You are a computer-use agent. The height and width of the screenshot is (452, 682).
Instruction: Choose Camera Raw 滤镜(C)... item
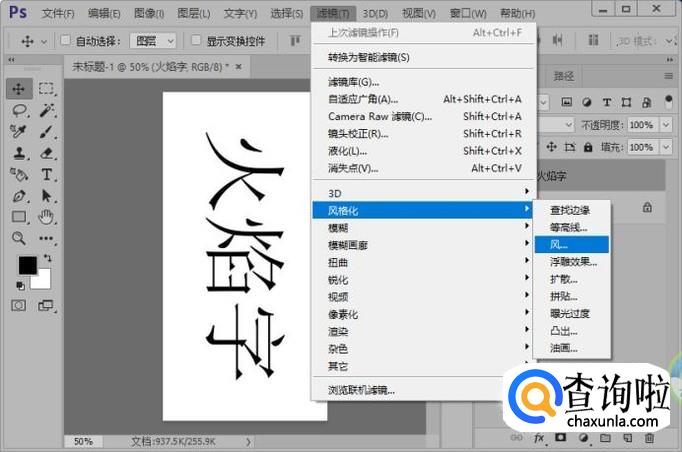(x=423, y=116)
